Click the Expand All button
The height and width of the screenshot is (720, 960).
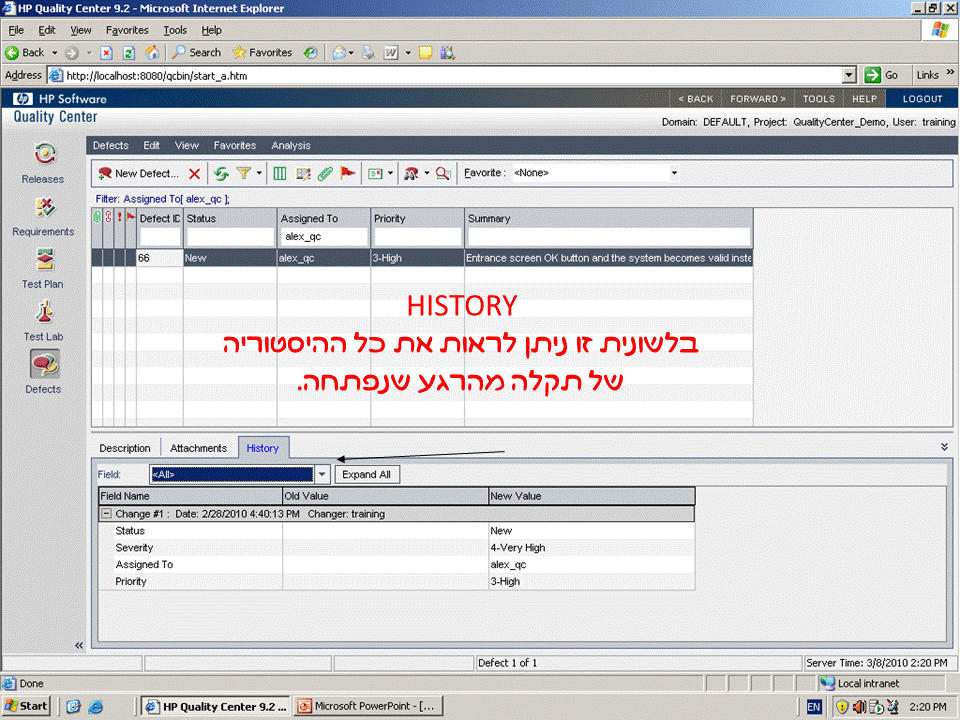point(367,474)
